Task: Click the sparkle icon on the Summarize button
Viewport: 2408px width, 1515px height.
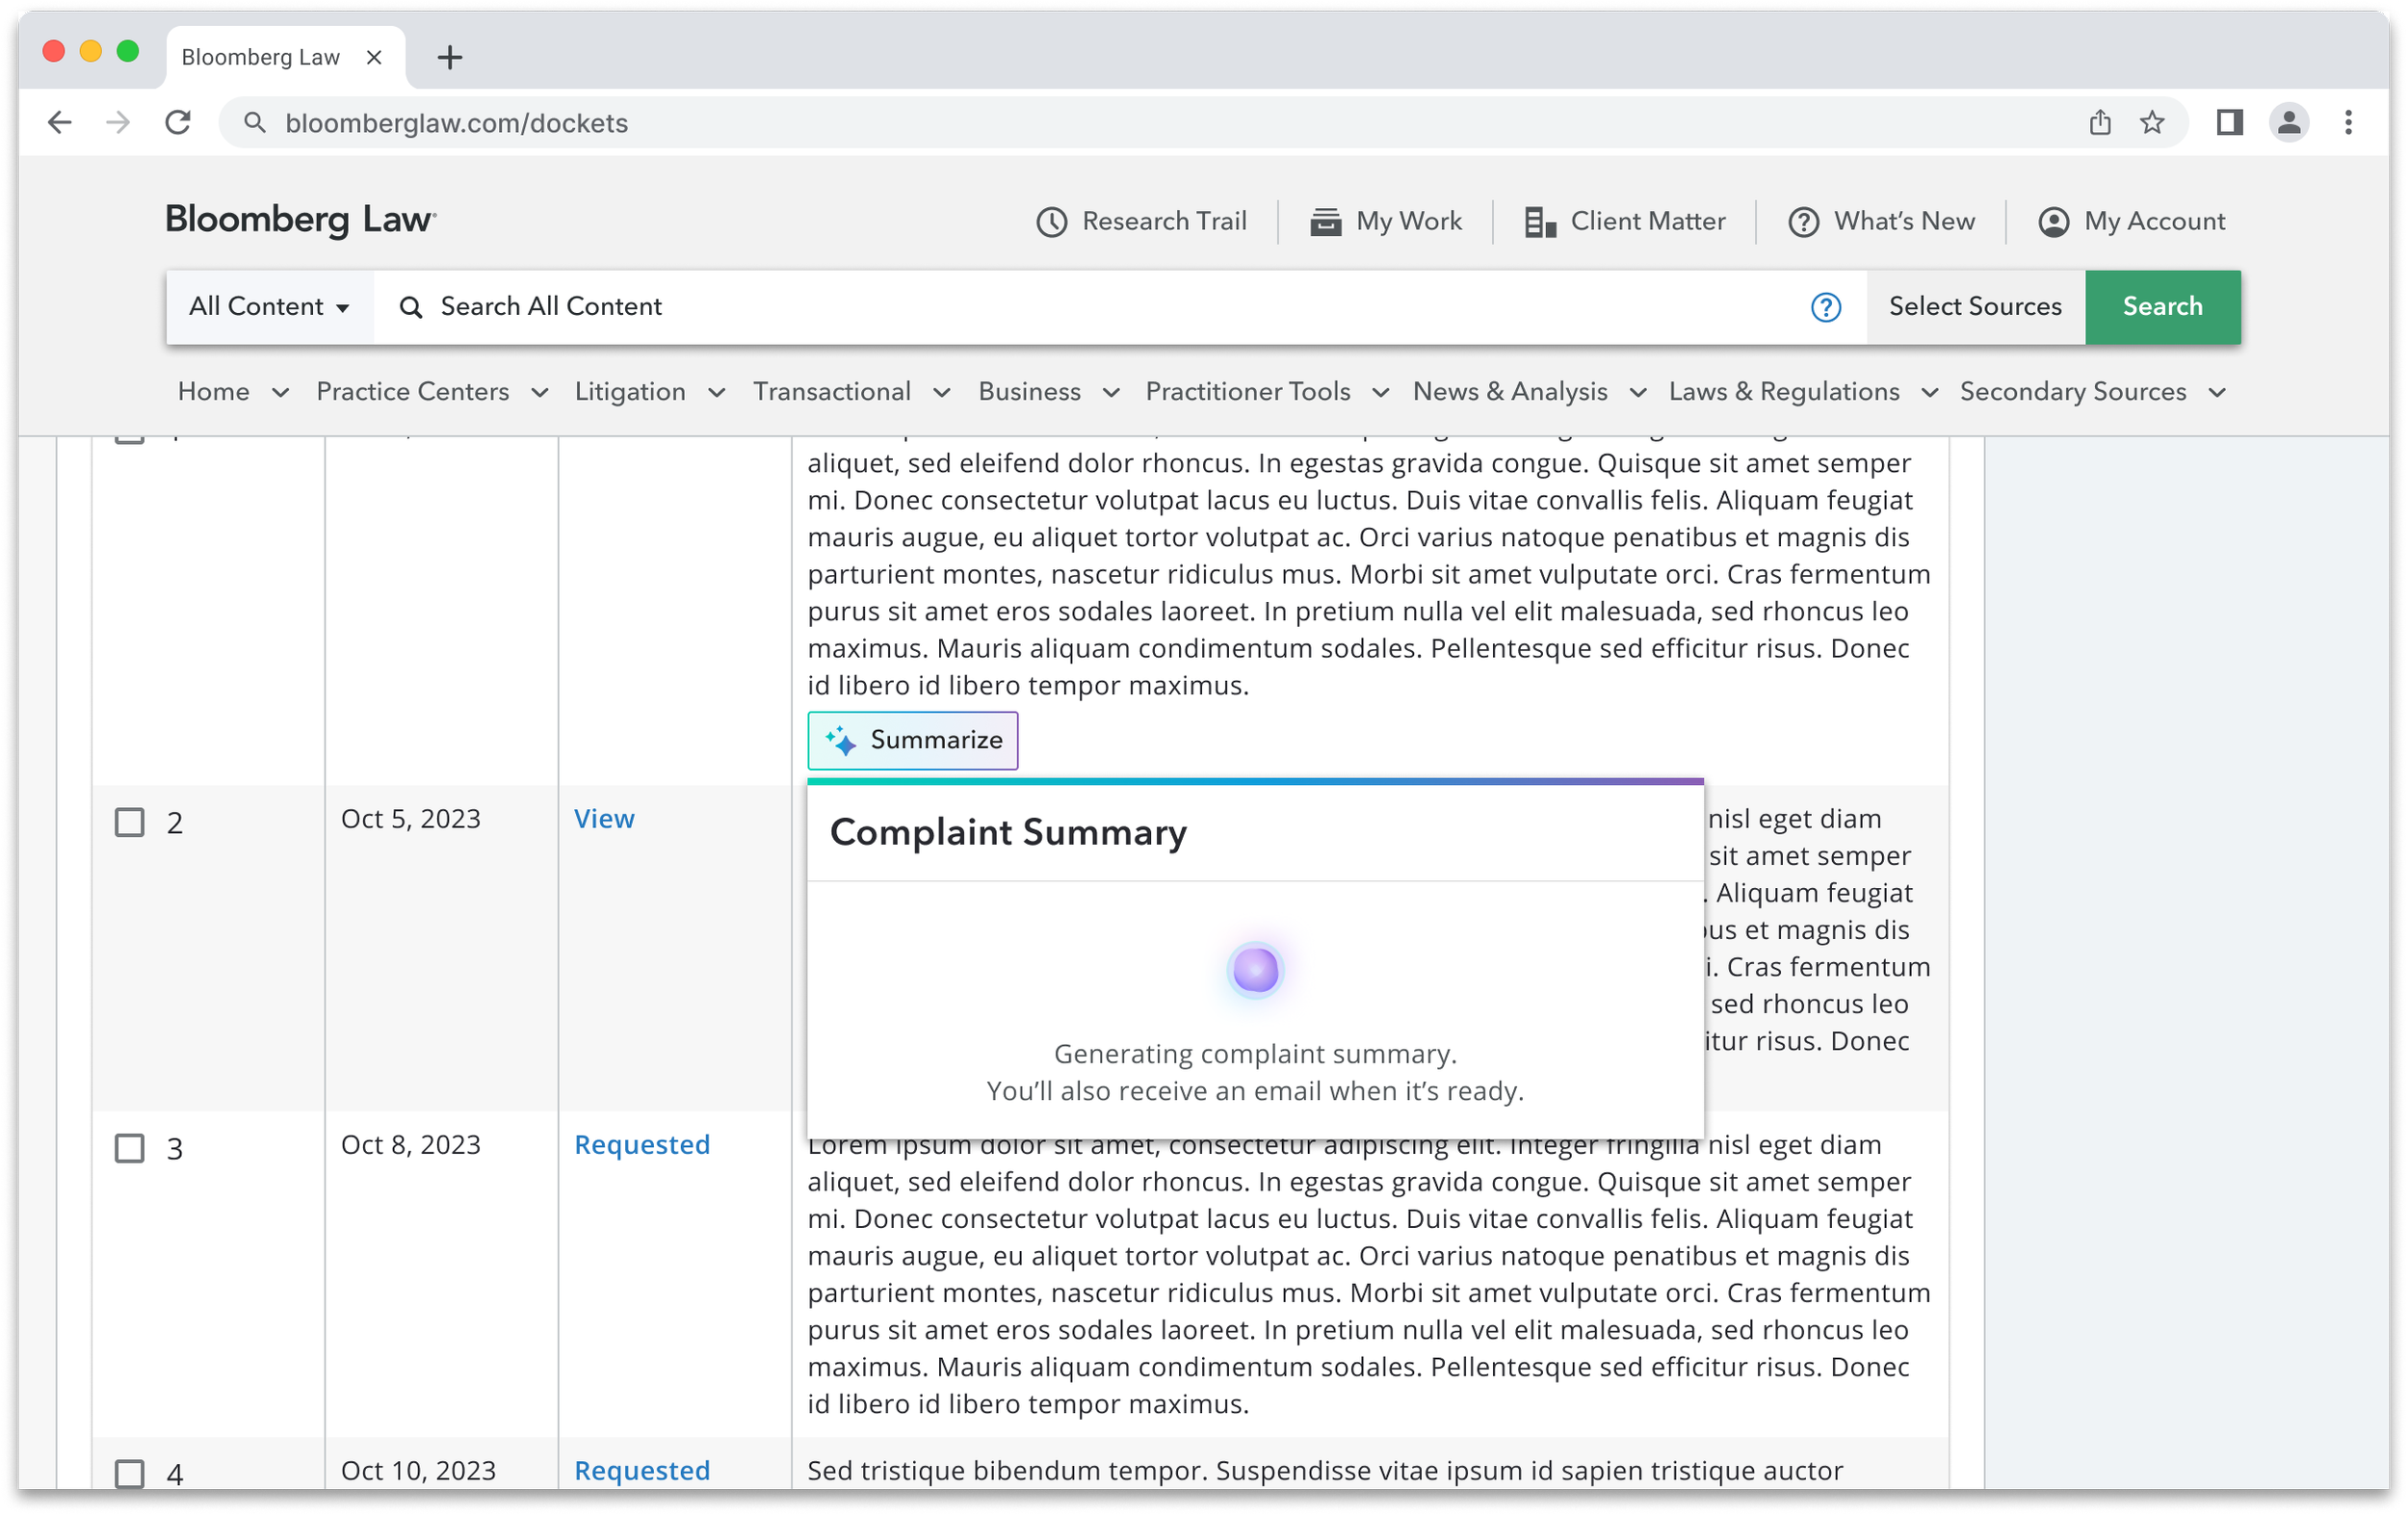Action: click(840, 740)
